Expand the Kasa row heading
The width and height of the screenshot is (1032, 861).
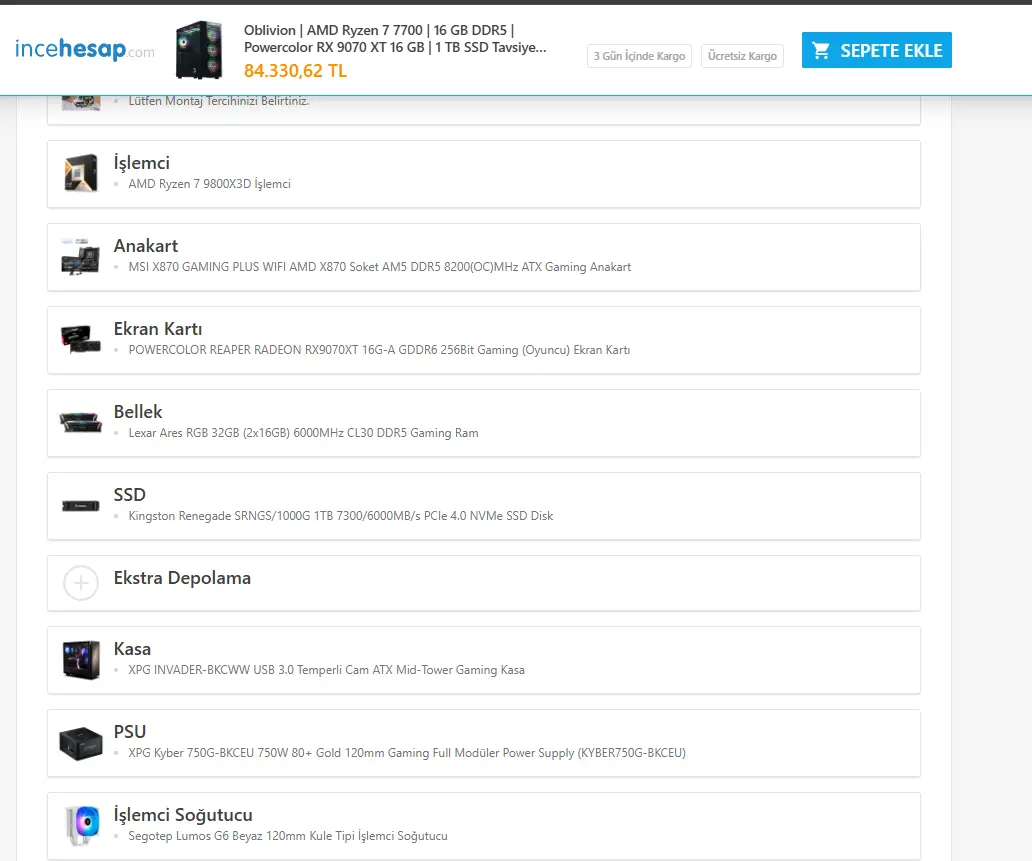click(x=132, y=648)
